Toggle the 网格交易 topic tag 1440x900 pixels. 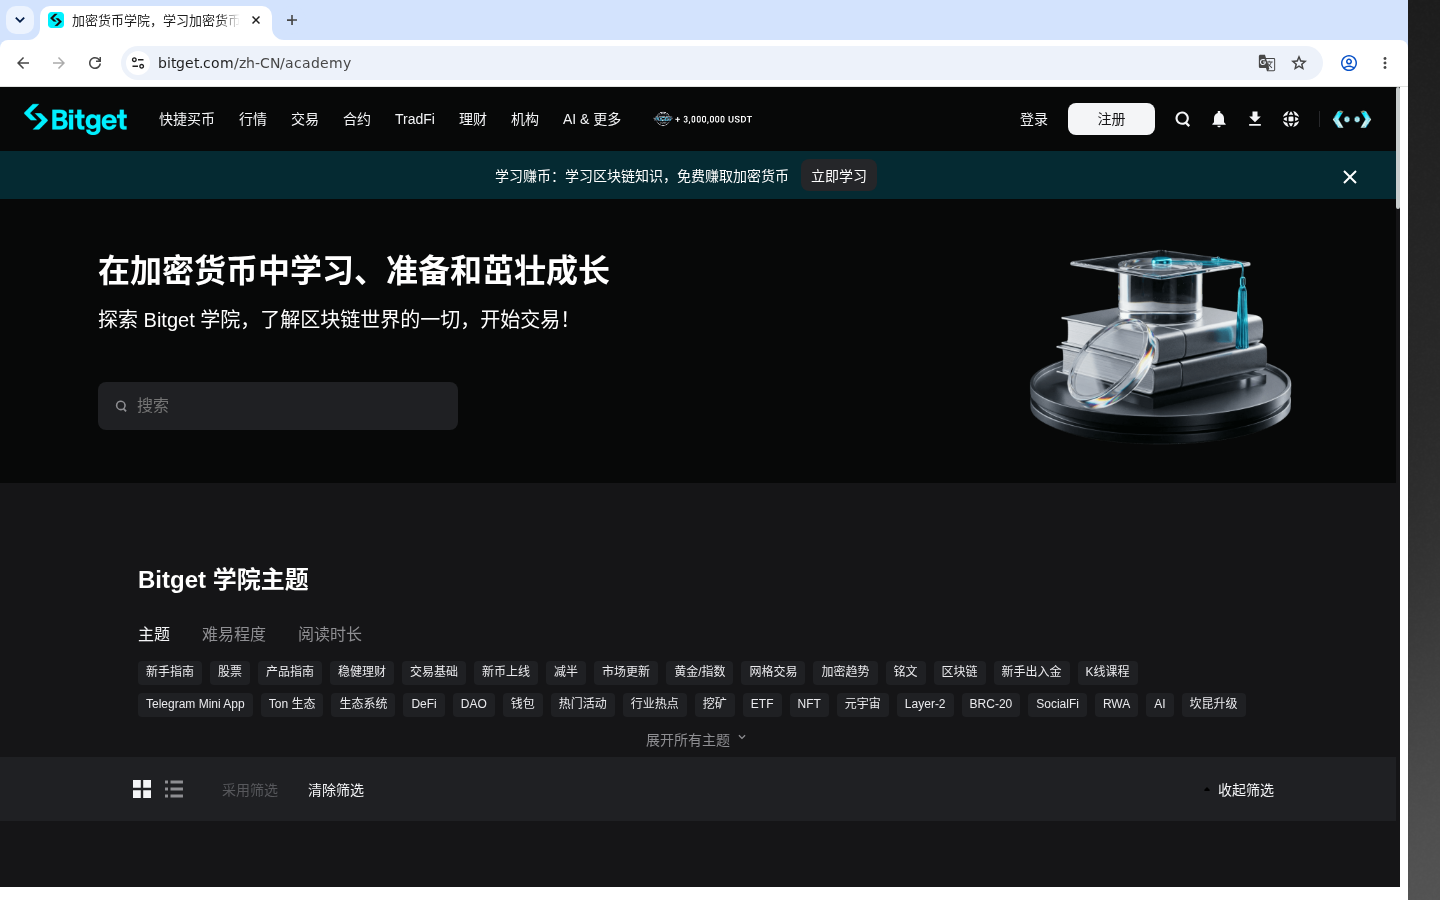click(x=773, y=672)
